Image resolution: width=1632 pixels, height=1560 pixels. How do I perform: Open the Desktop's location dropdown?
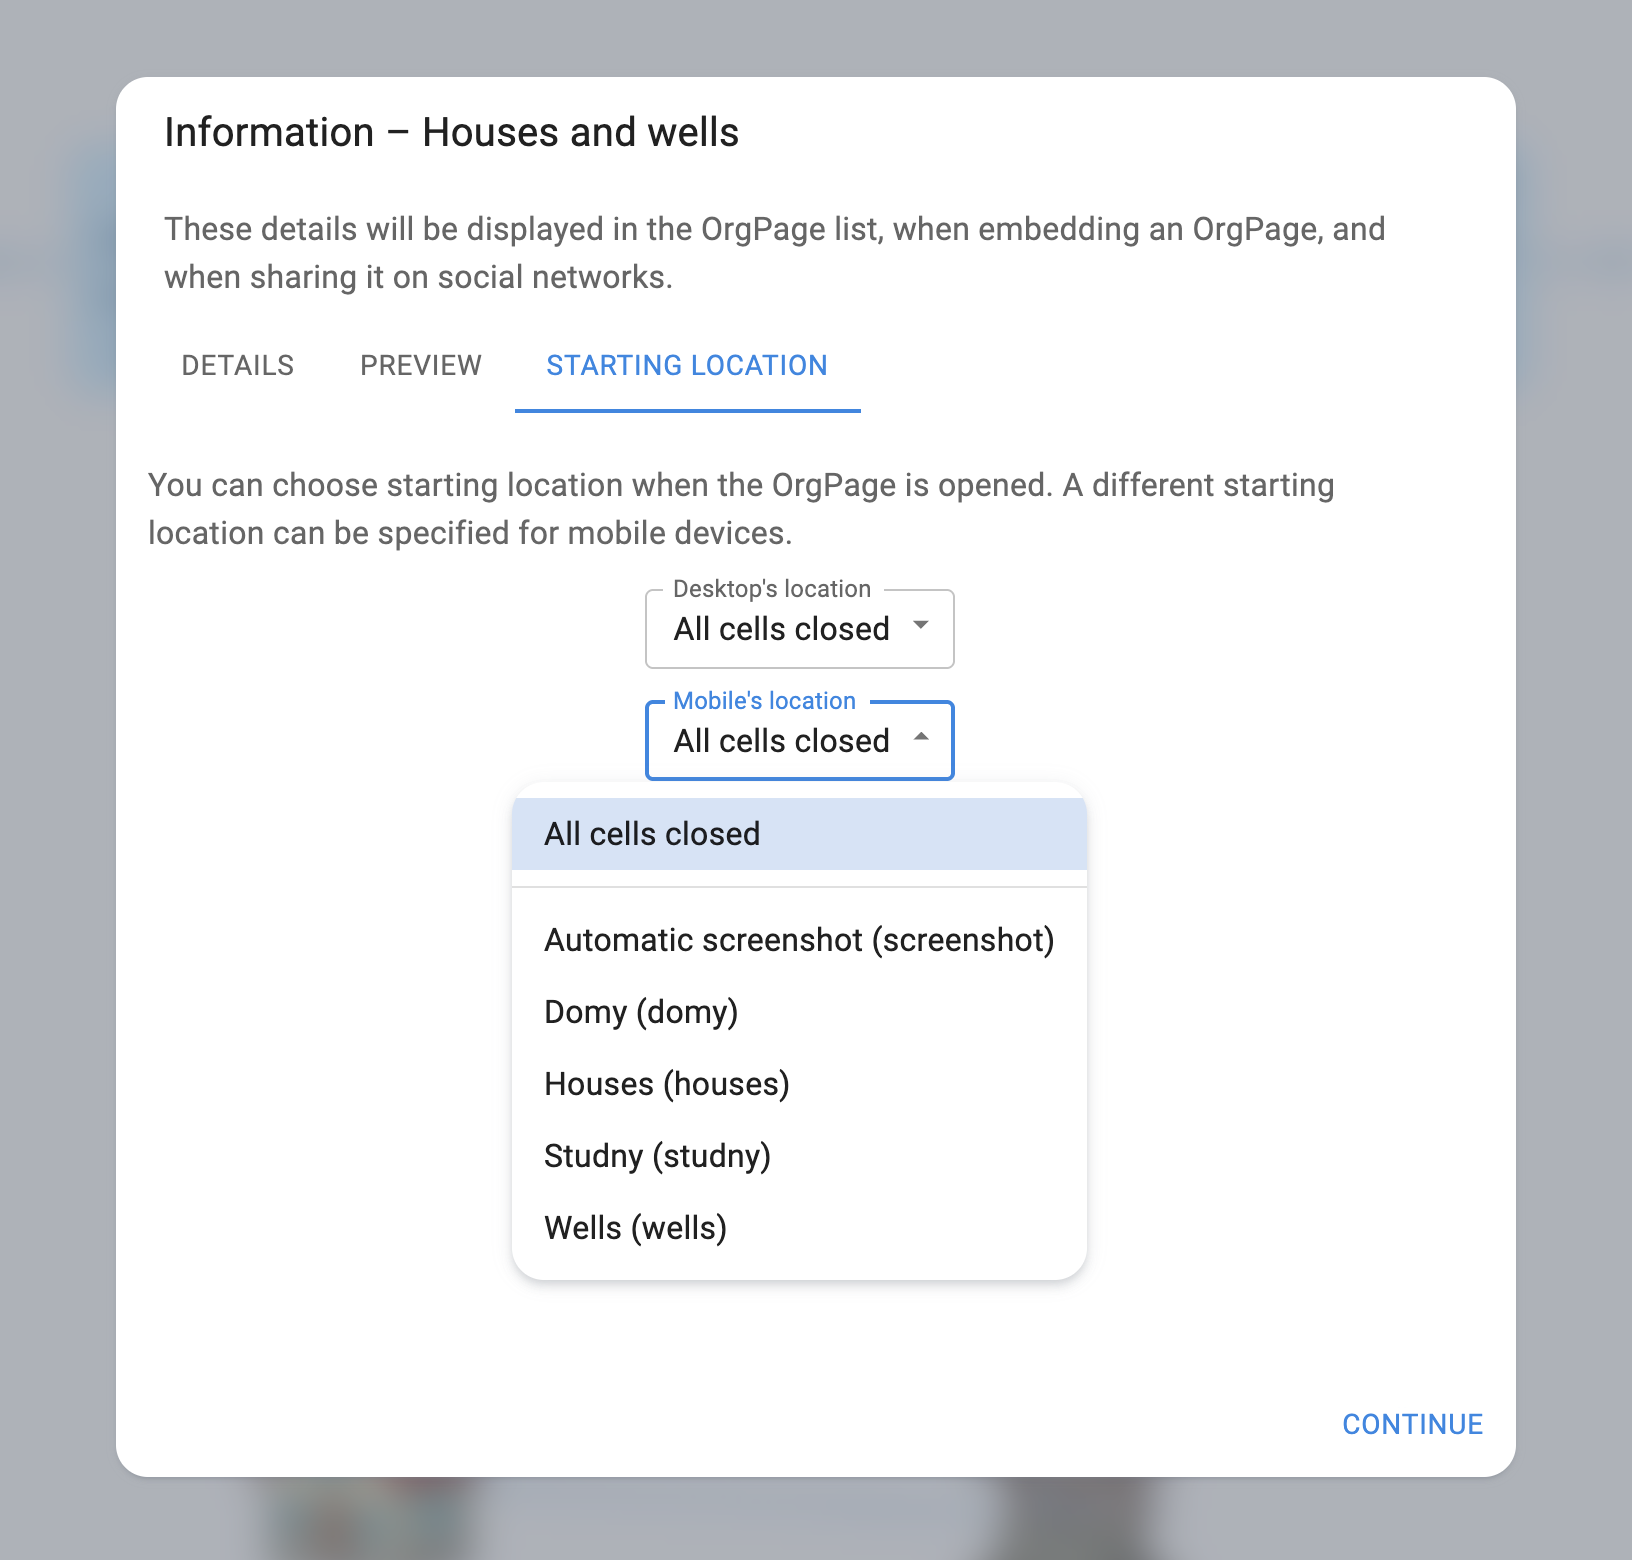click(x=781, y=629)
